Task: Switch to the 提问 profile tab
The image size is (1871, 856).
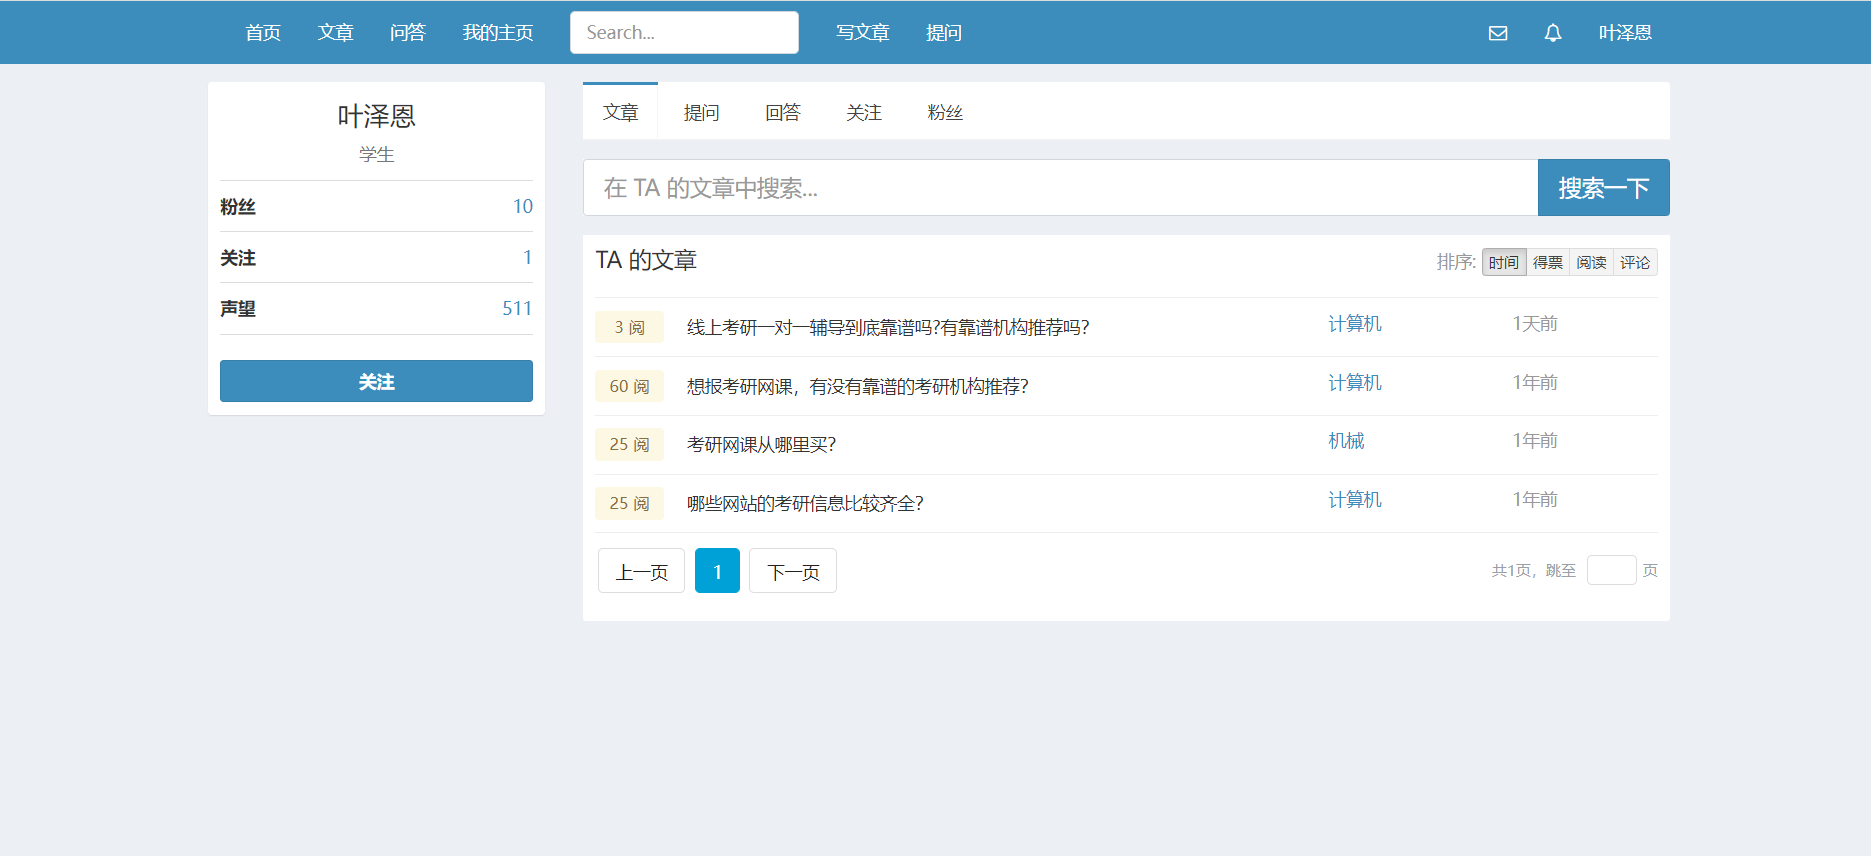Action: click(x=701, y=112)
